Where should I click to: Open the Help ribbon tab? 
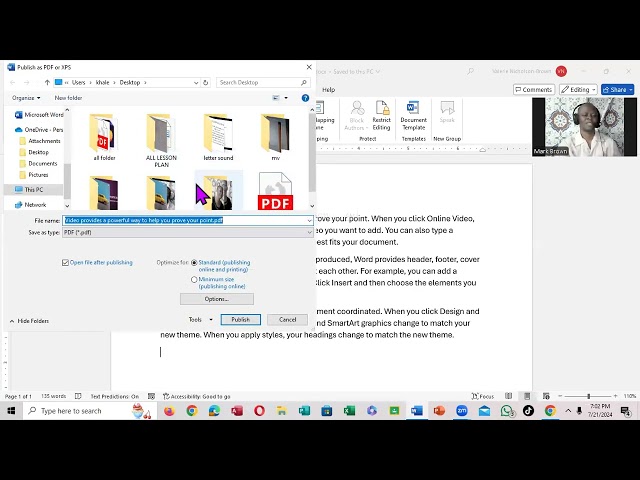coord(329,90)
